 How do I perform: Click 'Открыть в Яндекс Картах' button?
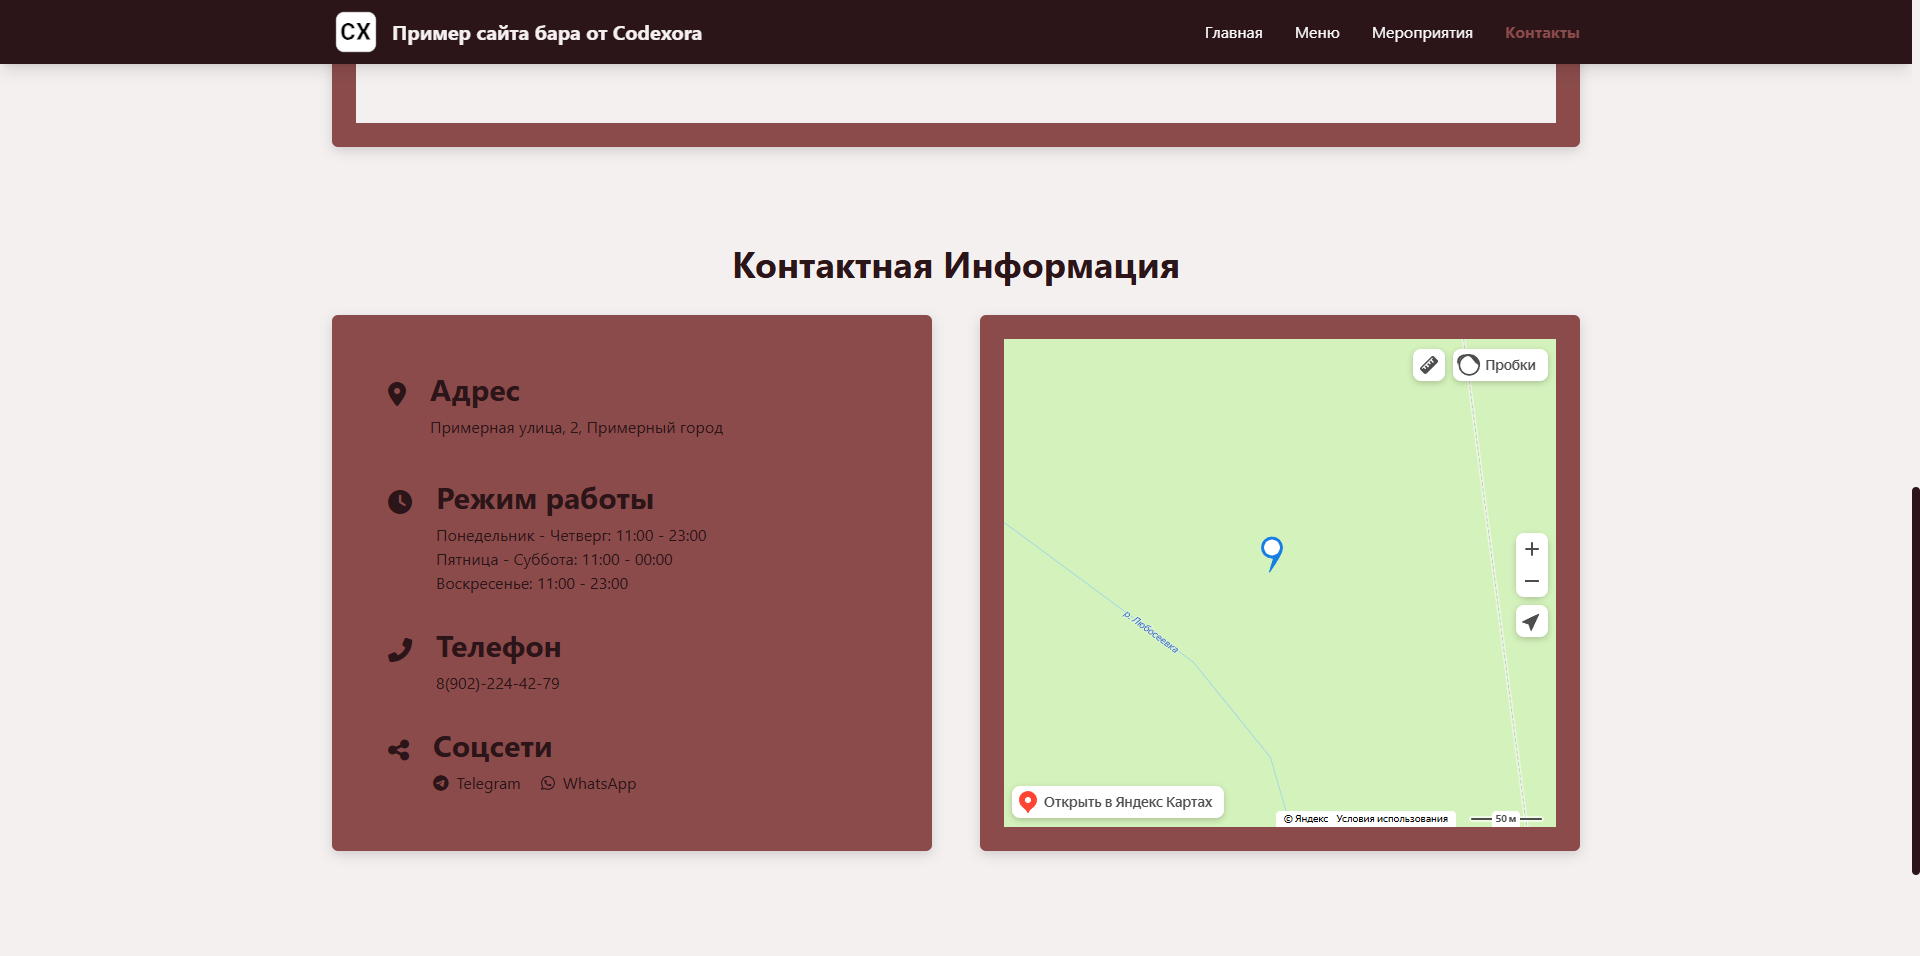(1118, 802)
